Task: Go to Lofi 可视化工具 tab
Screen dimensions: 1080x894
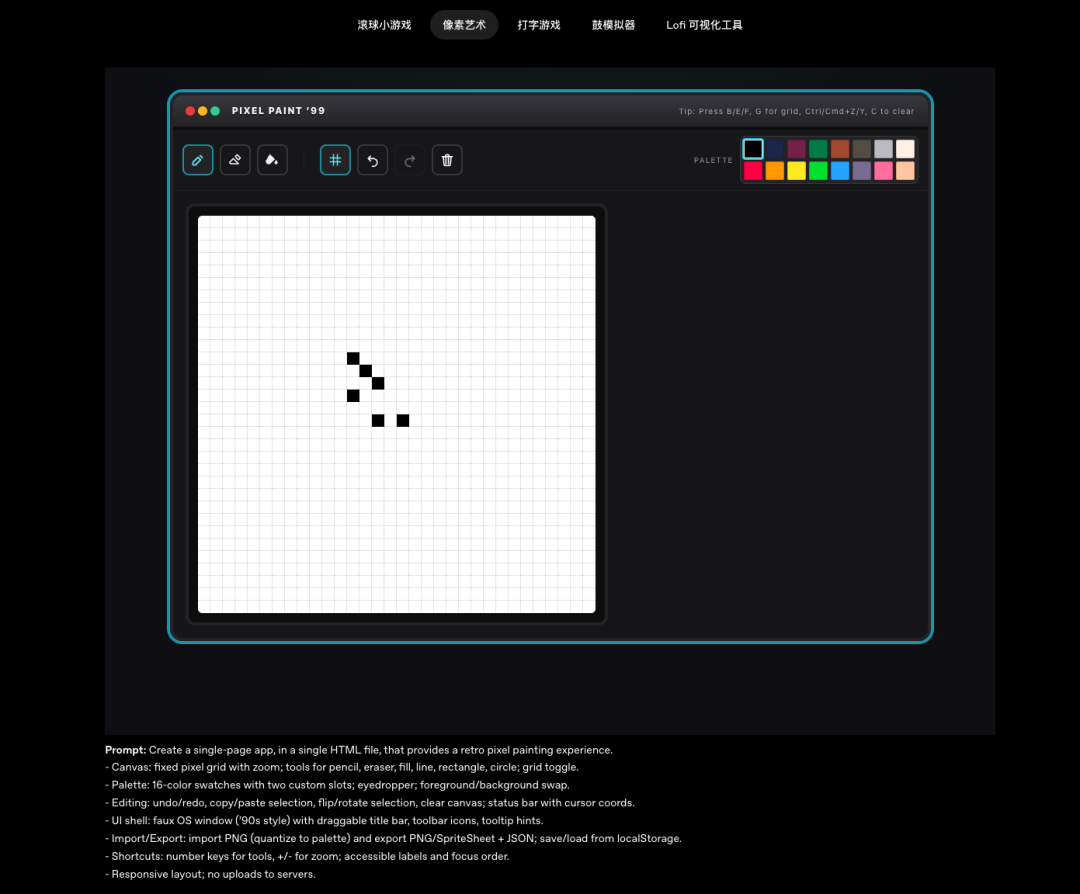Action: pos(704,25)
